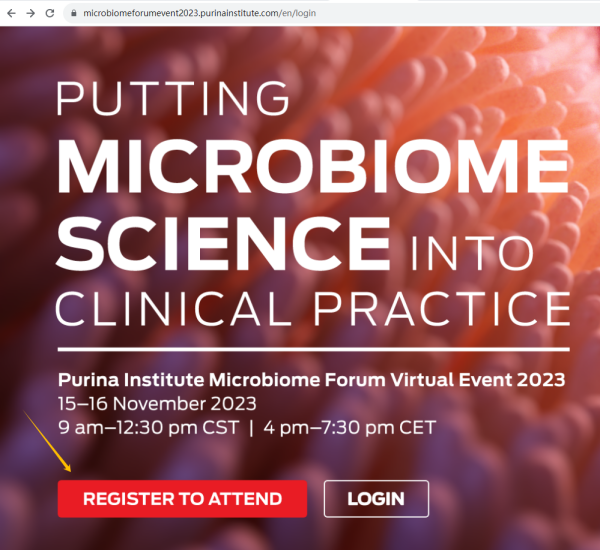Click the /en/login path in the URL
This screenshot has width=600, height=550.
tap(298, 13)
